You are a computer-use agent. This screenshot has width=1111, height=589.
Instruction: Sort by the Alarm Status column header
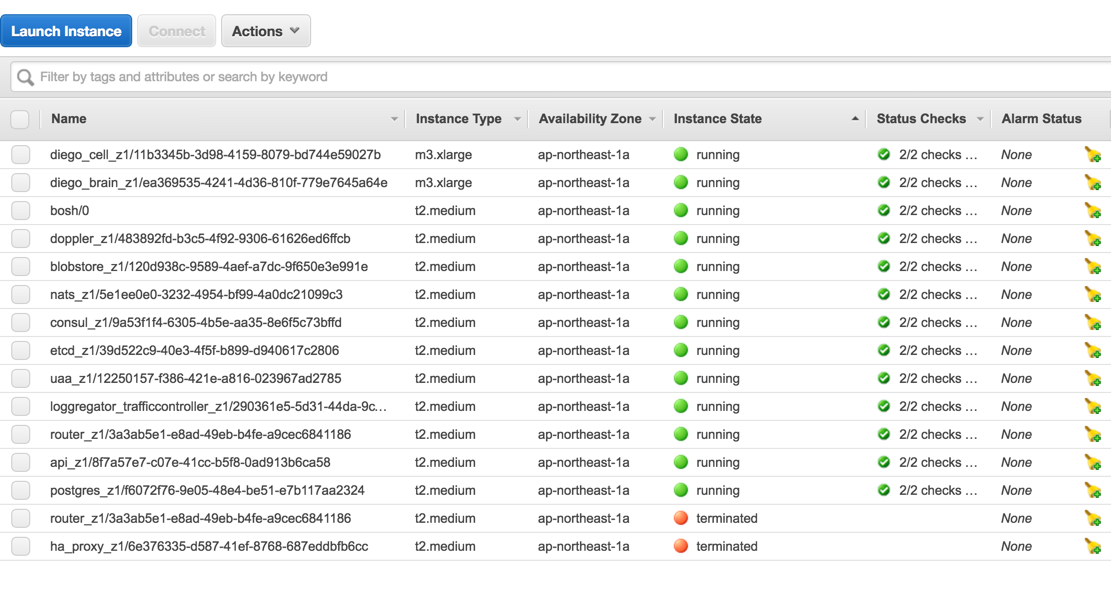click(x=1041, y=119)
